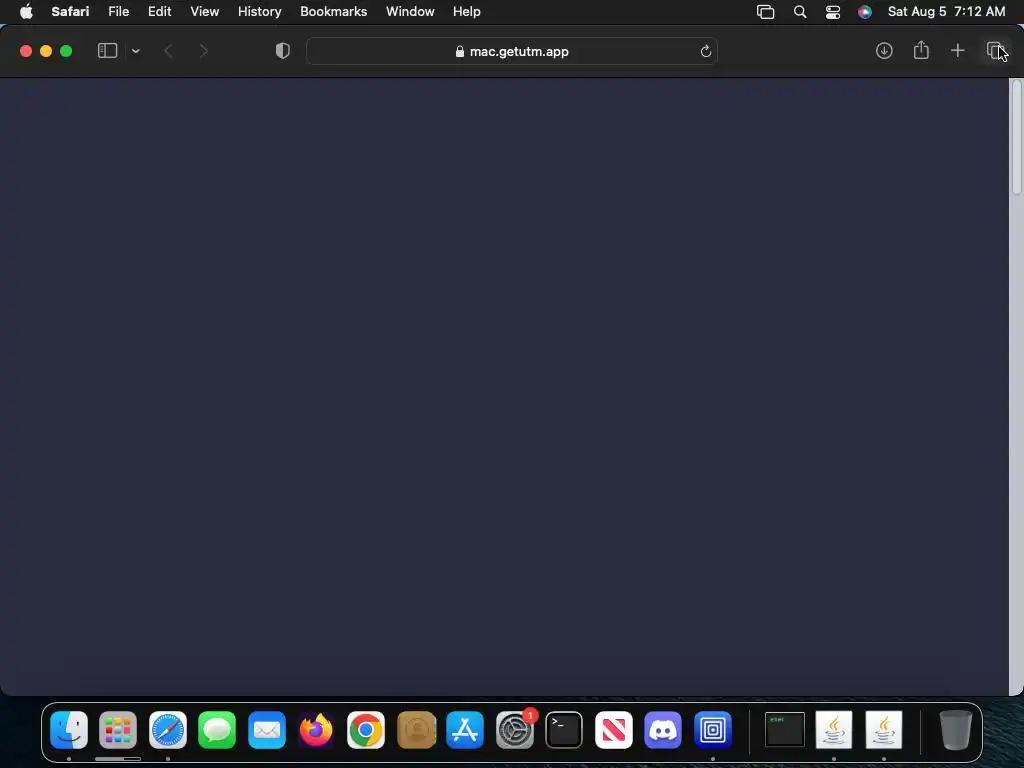The height and width of the screenshot is (768, 1024).
Task: Open the Safari application menu
Action: pos(70,12)
